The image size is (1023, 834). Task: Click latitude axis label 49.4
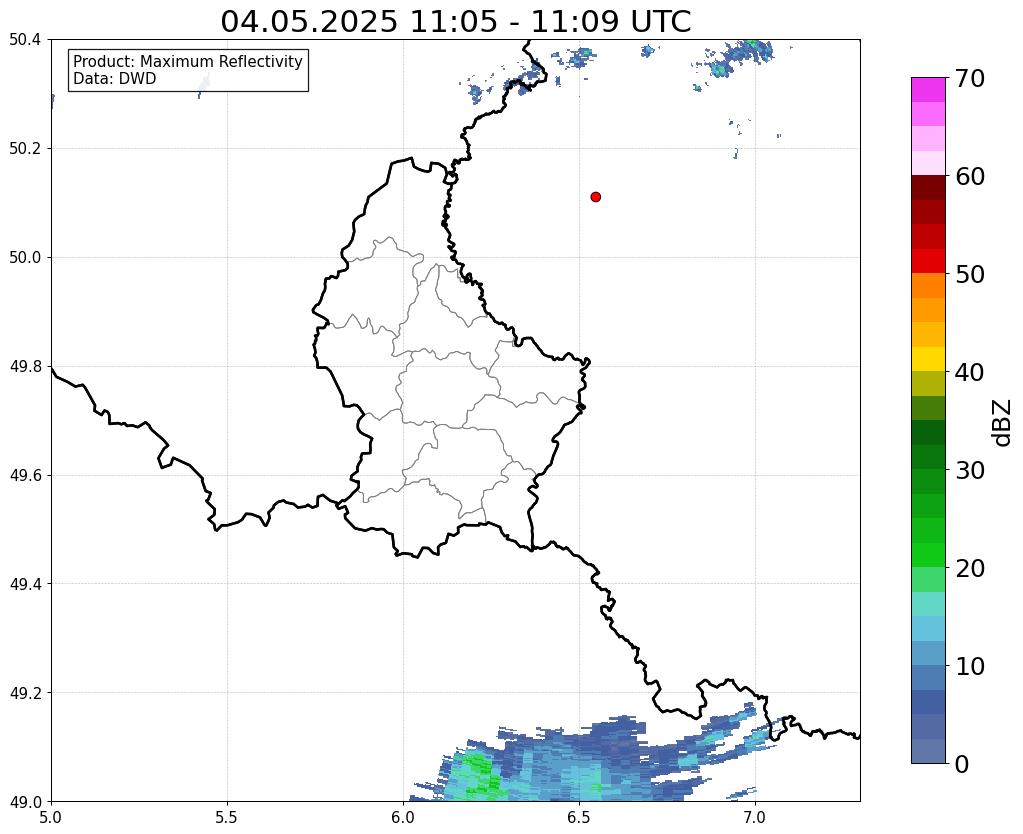tap(25, 584)
